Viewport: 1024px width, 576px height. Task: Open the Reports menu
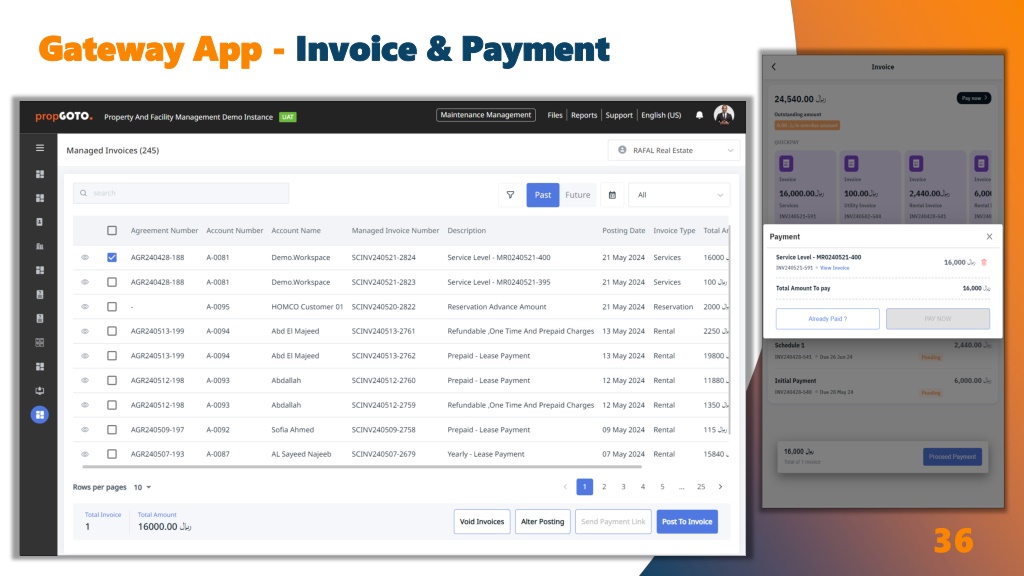point(584,115)
